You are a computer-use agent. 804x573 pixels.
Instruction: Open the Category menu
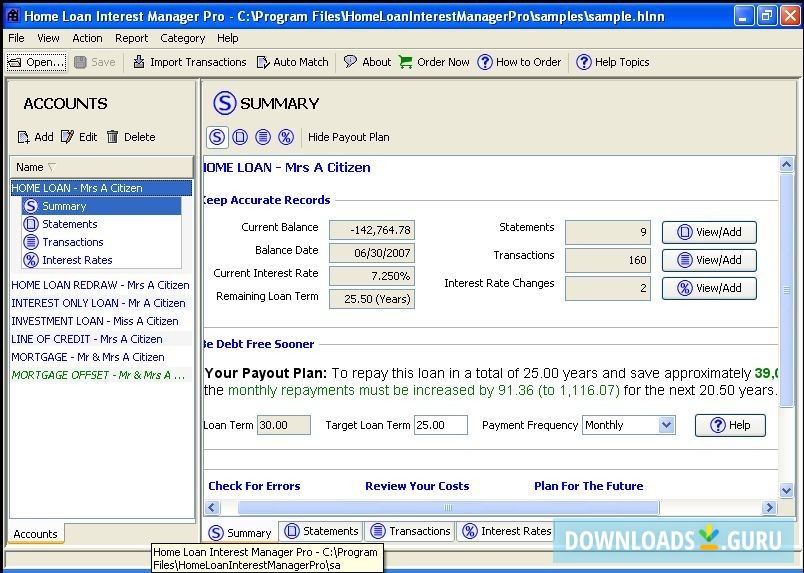183,38
